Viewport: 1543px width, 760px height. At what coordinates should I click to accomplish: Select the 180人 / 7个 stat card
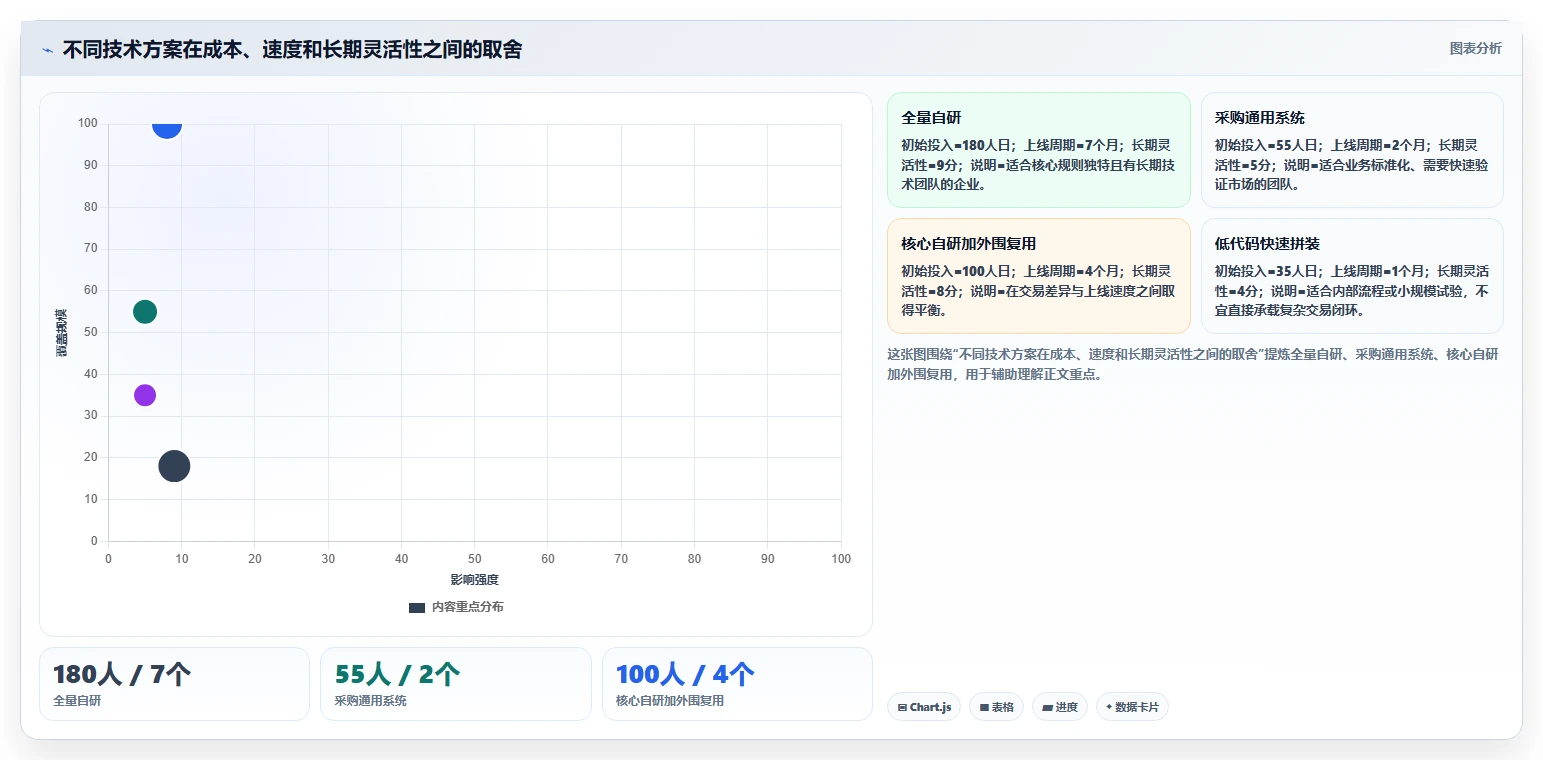[174, 684]
